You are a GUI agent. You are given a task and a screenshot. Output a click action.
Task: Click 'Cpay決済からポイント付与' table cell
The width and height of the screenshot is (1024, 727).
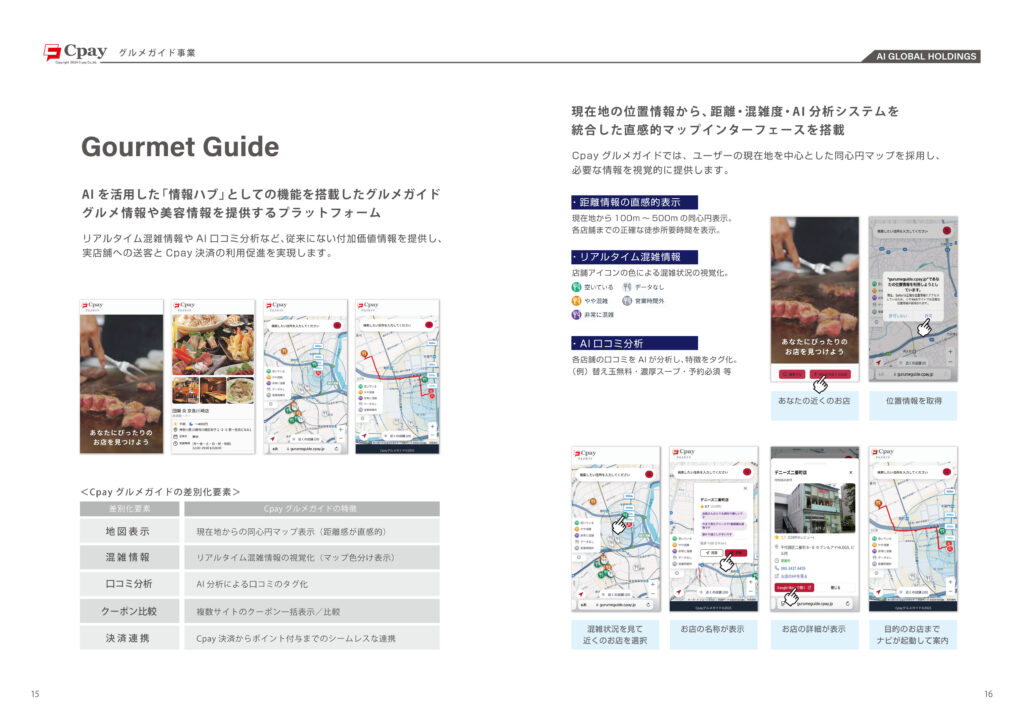(312, 638)
